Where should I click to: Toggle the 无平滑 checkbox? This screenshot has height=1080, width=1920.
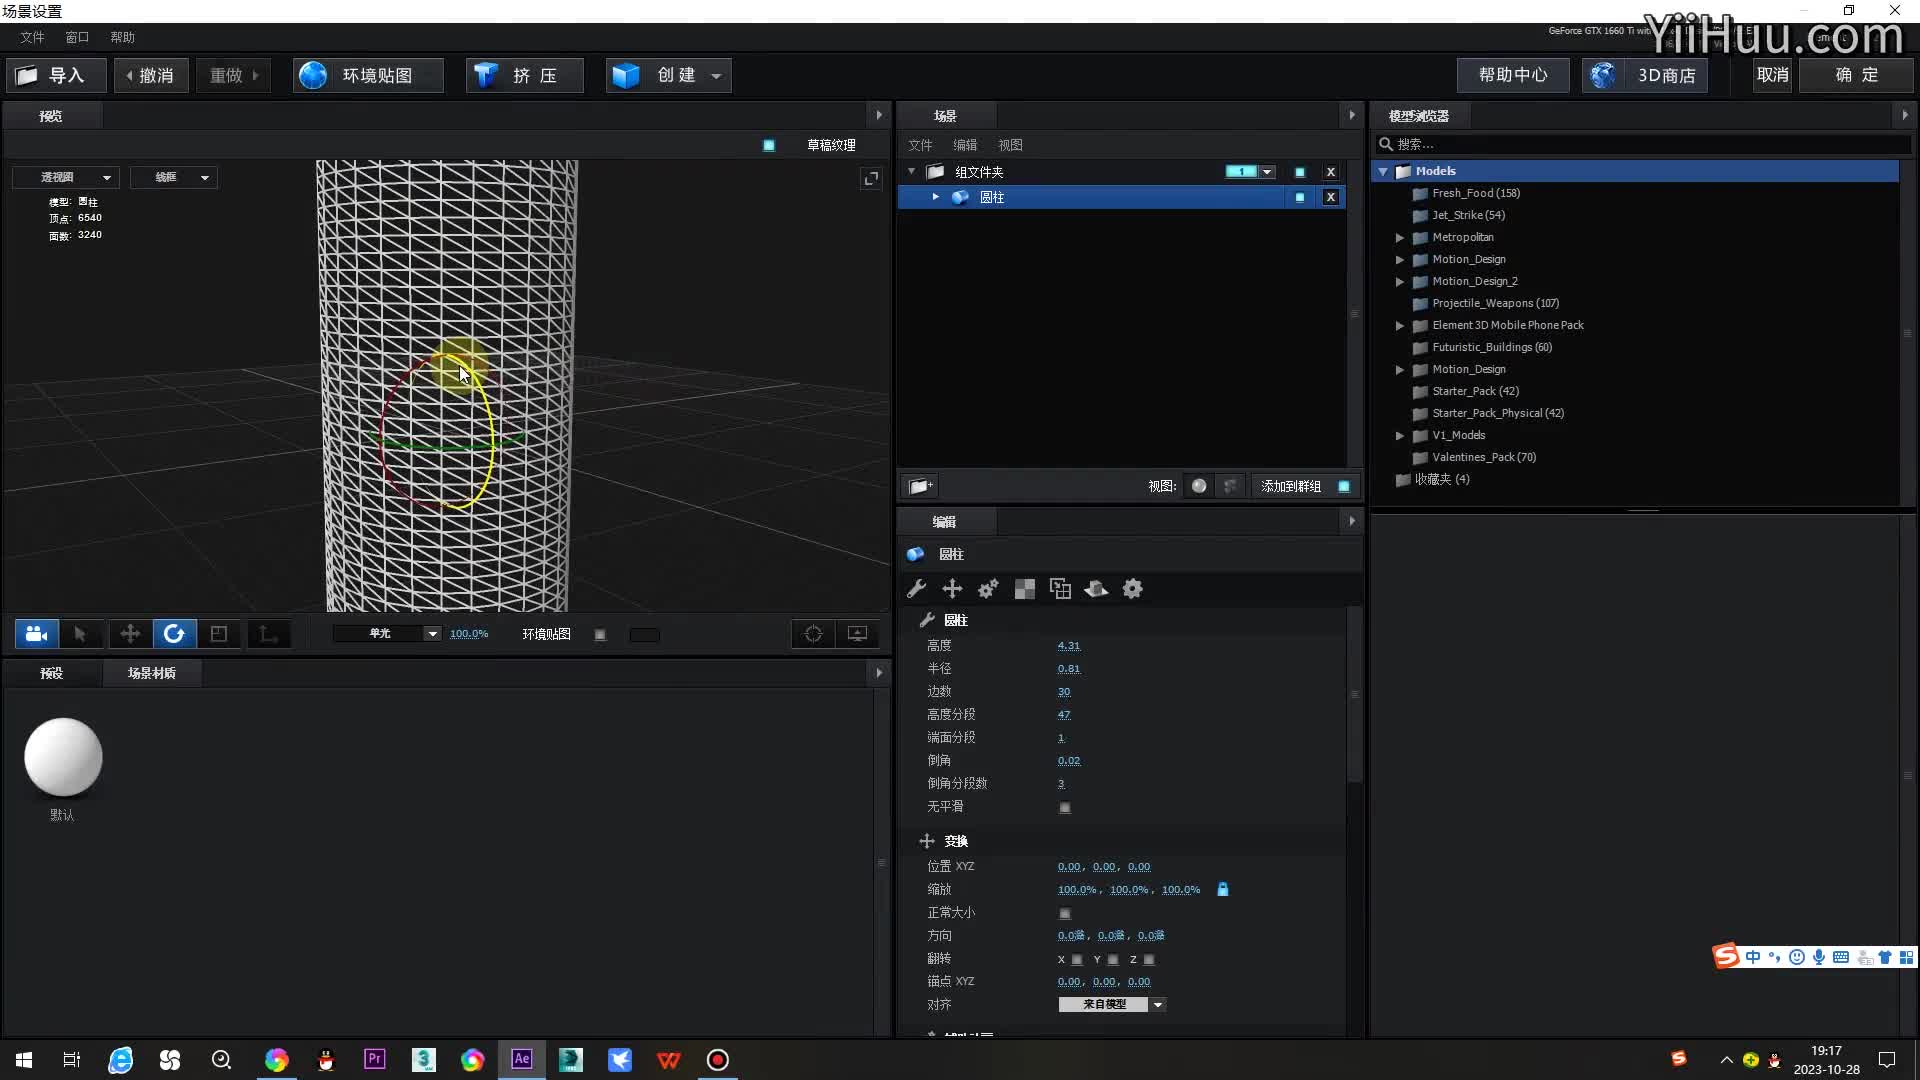(x=1065, y=807)
